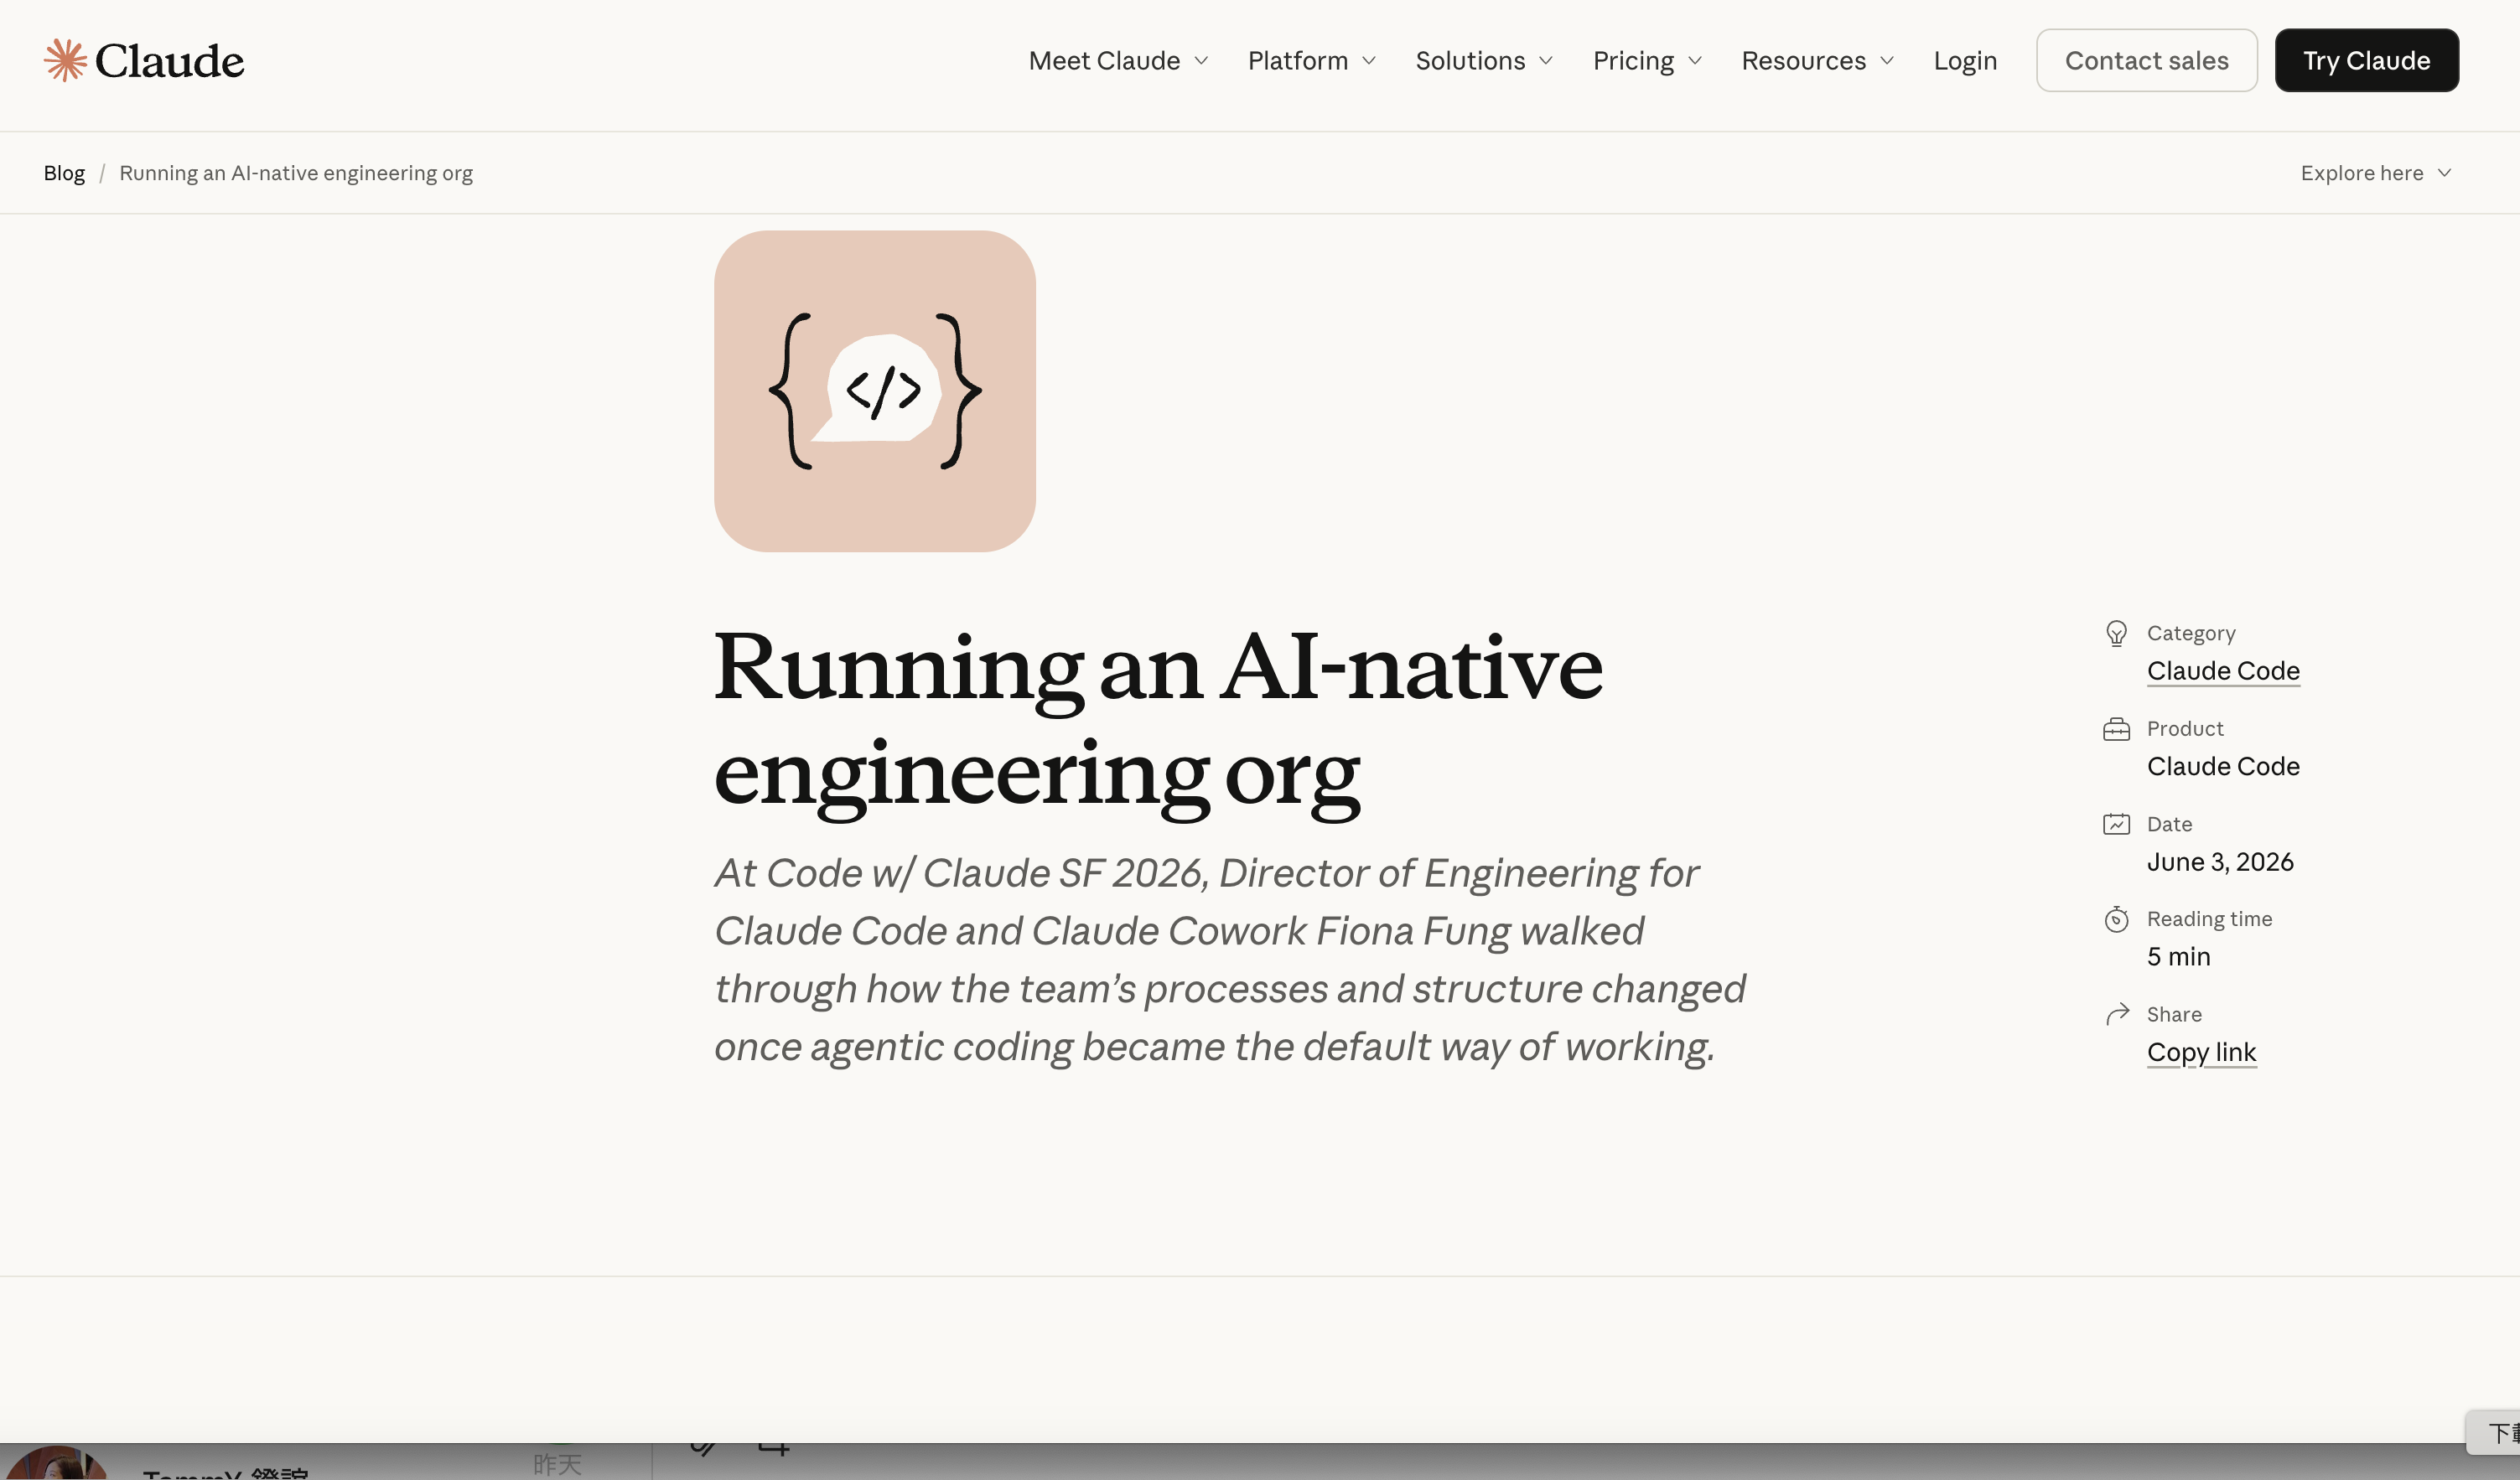
Task: Navigate to Blog in breadcrumb
Action: tap(64, 173)
